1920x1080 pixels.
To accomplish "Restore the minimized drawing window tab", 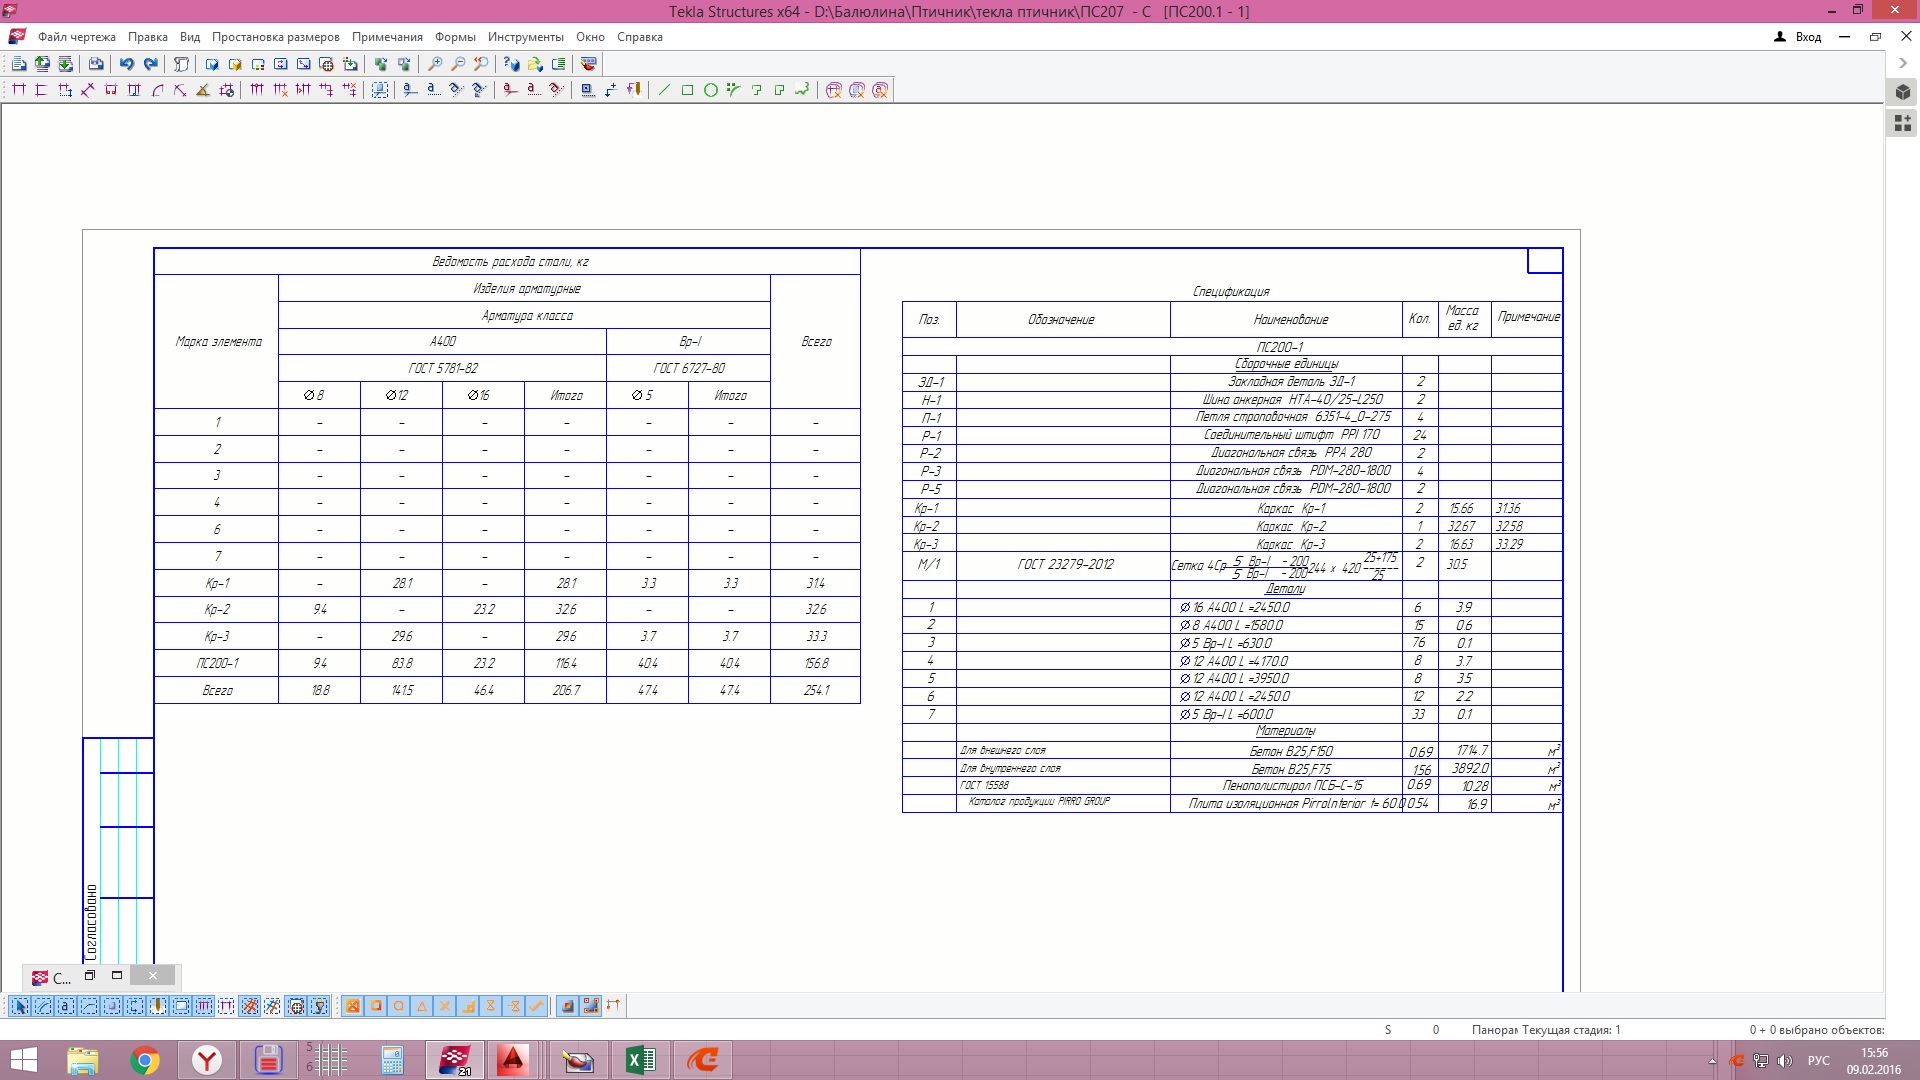I will pos(89,976).
